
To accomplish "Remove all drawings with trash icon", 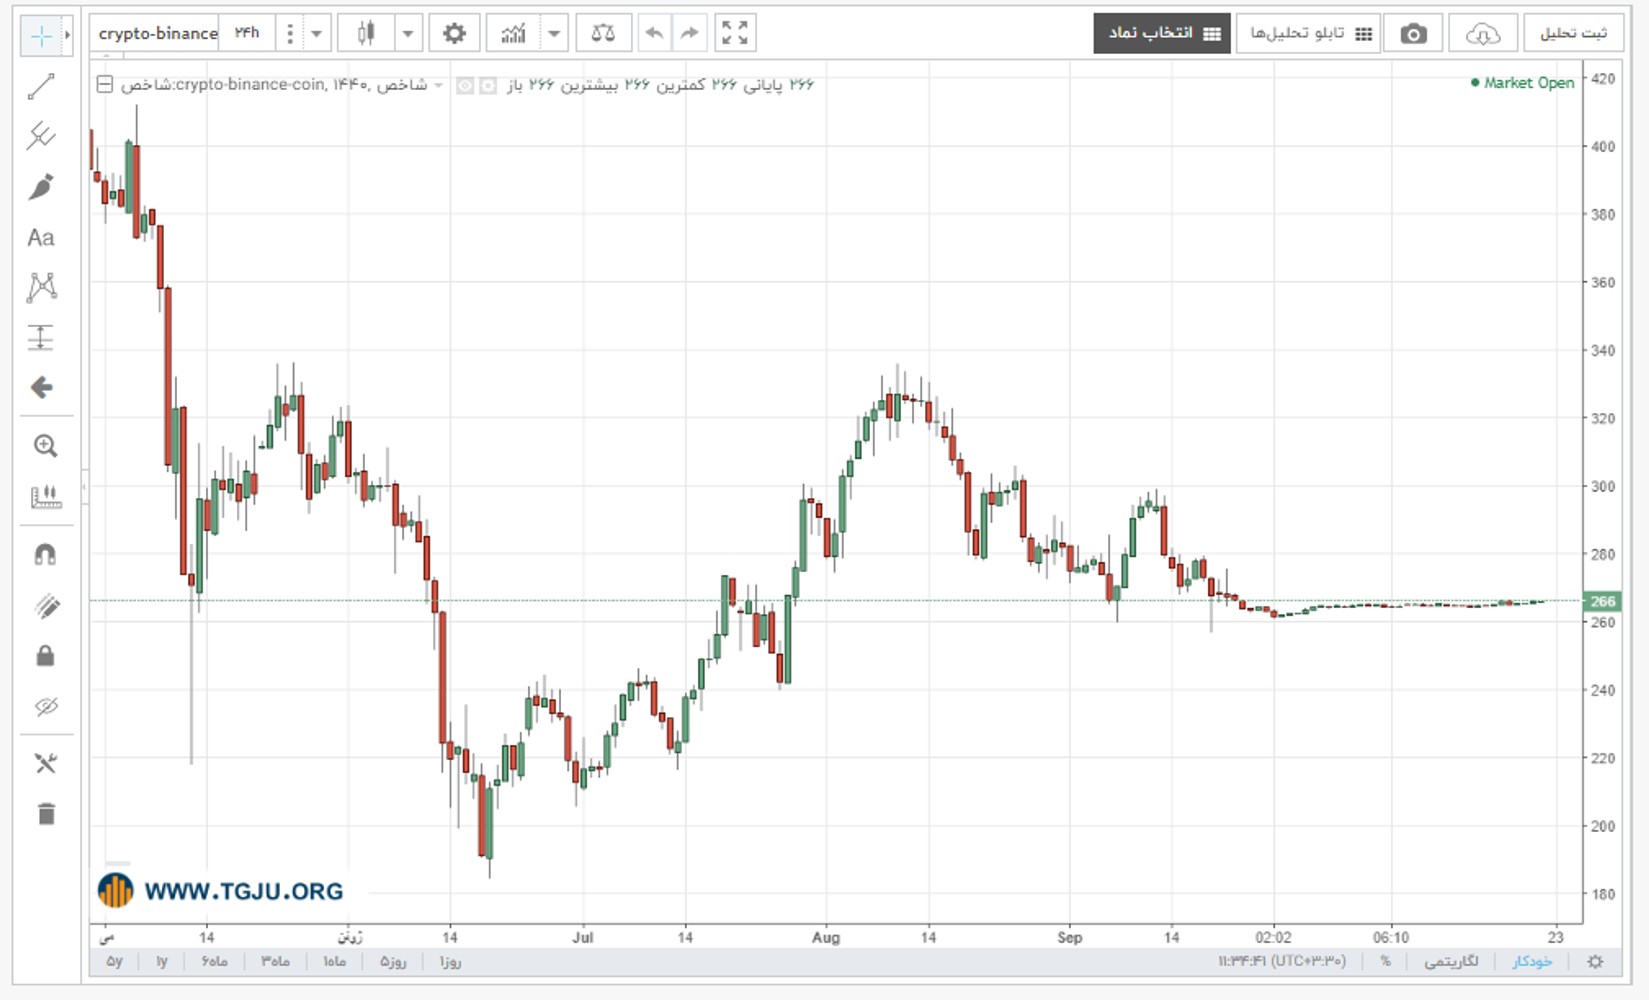I will [45, 814].
